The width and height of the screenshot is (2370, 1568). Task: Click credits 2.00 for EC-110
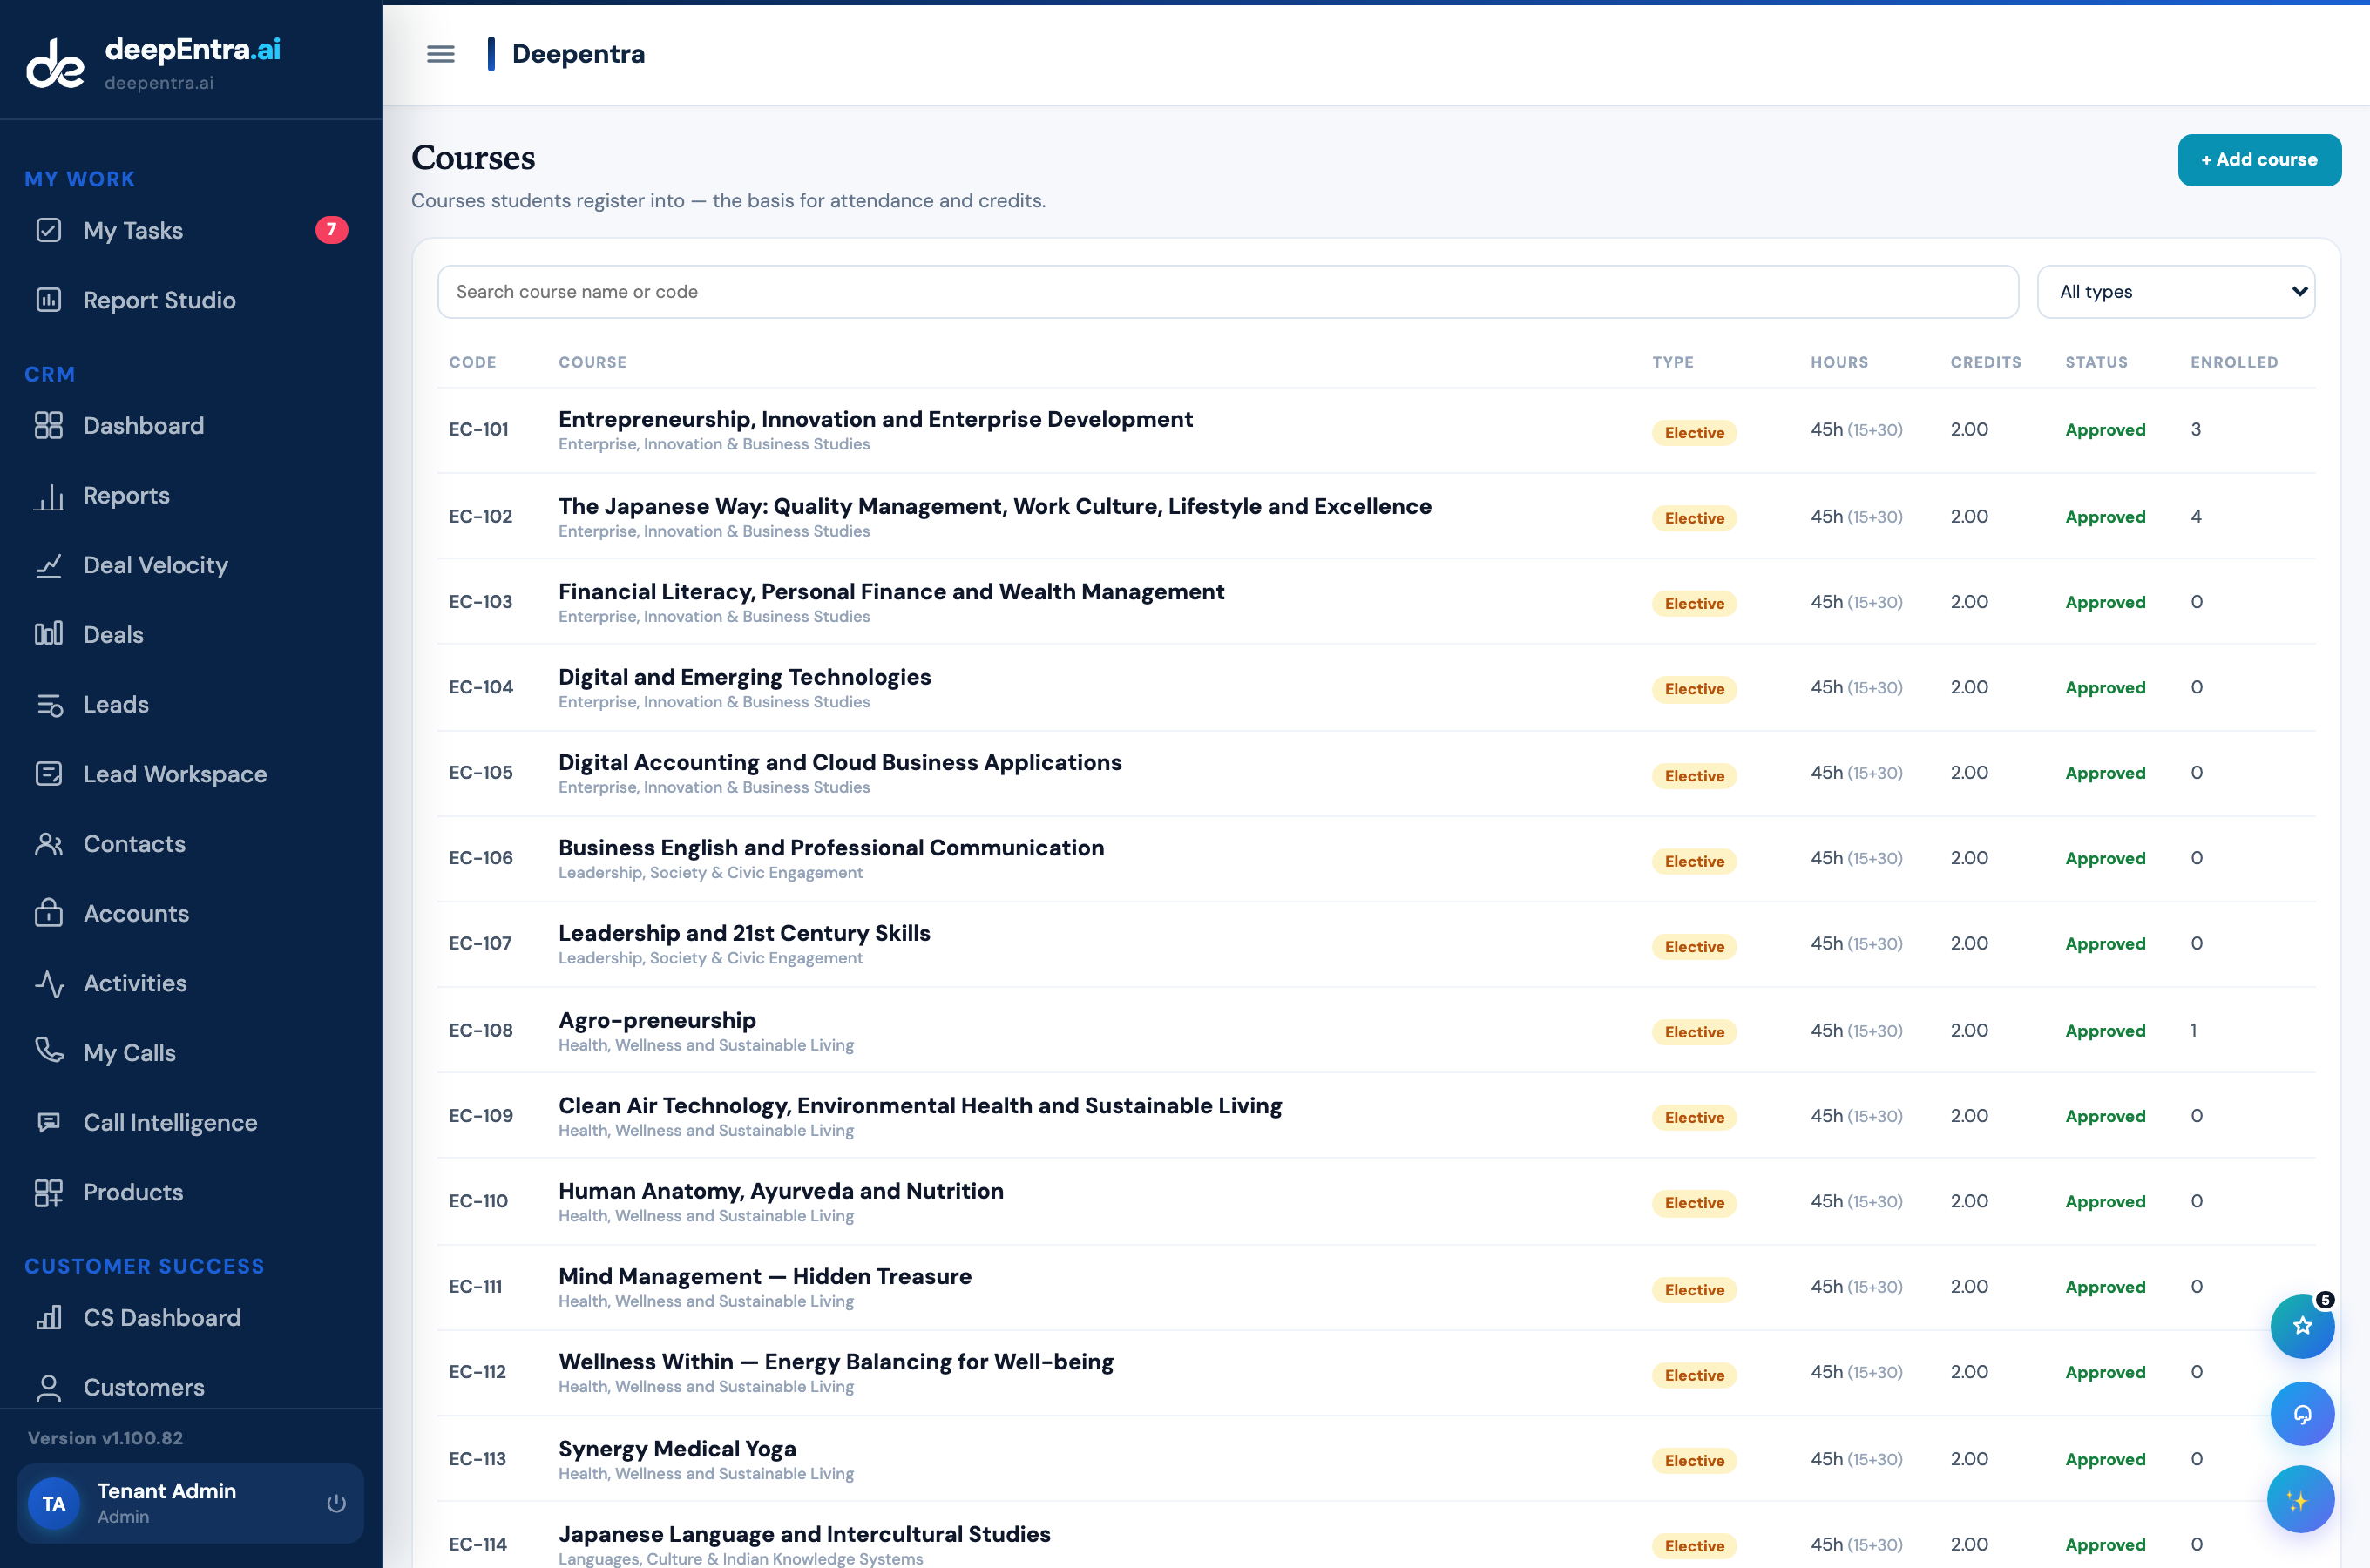point(1969,1201)
